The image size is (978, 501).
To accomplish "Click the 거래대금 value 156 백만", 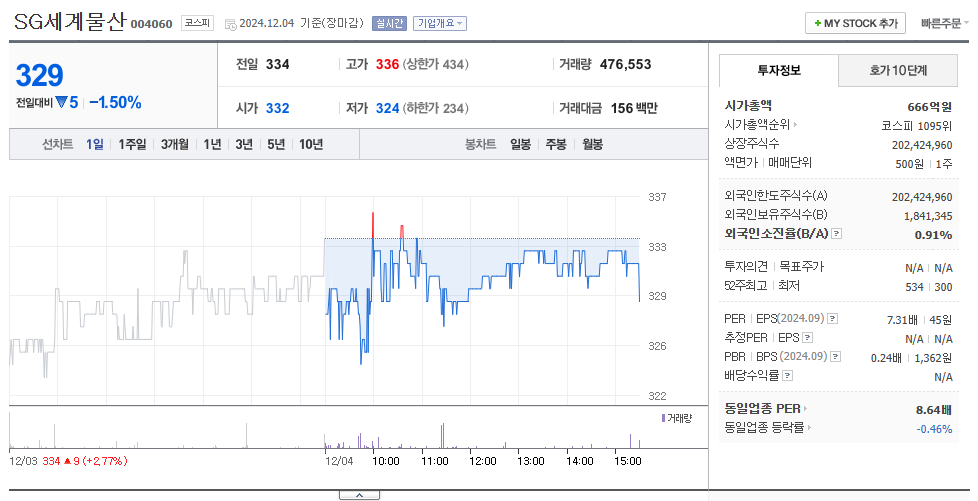I will (634, 108).
